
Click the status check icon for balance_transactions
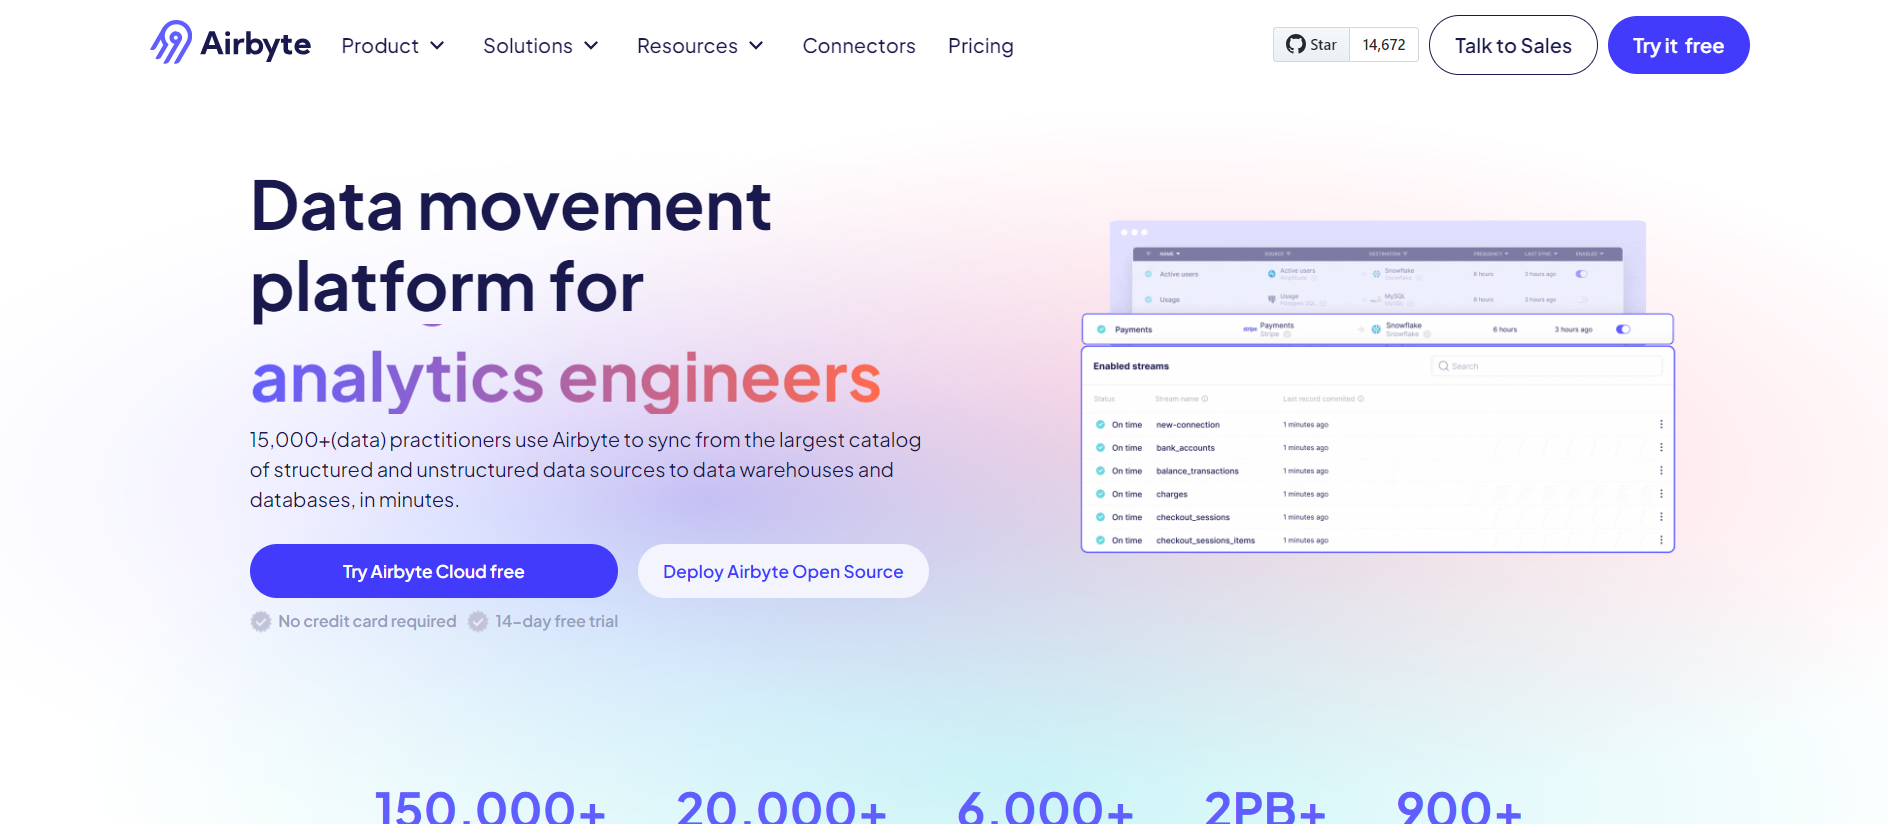pyautogui.click(x=1100, y=471)
